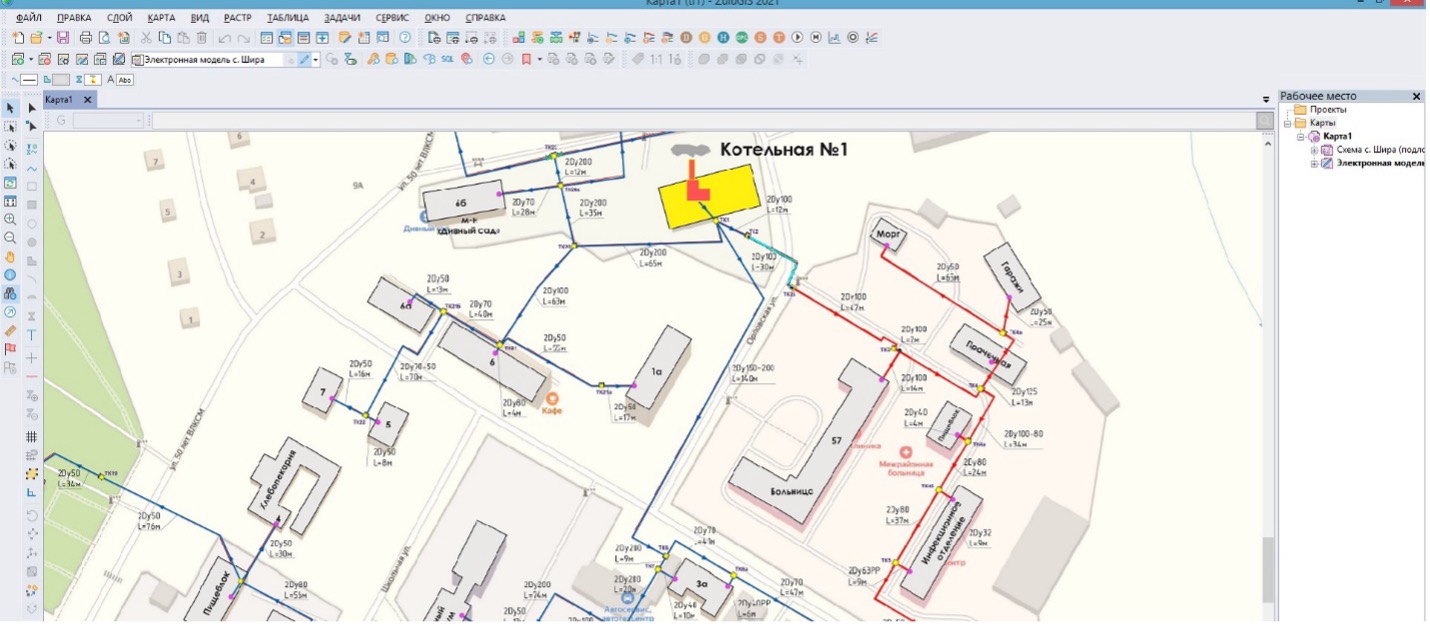Select Электронная модель layer in tree
1430x626 pixels.
(1380, 164)
